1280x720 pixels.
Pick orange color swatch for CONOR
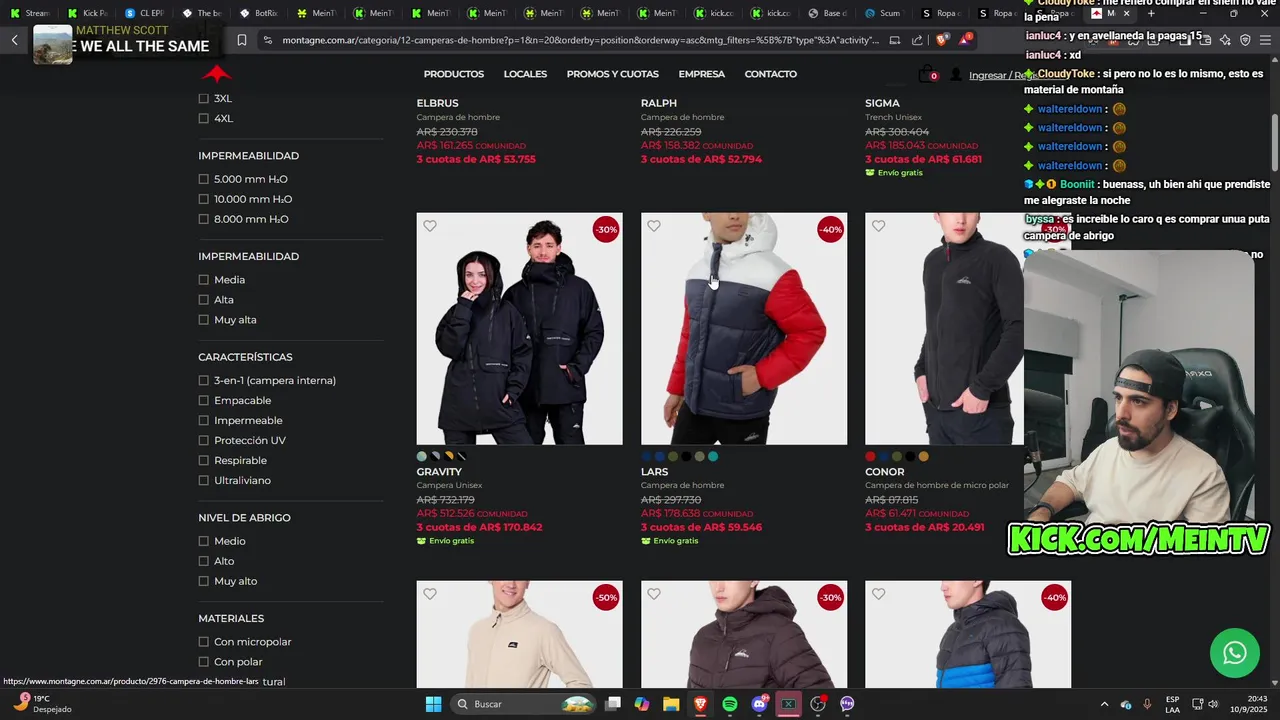(x=924, y=457)
